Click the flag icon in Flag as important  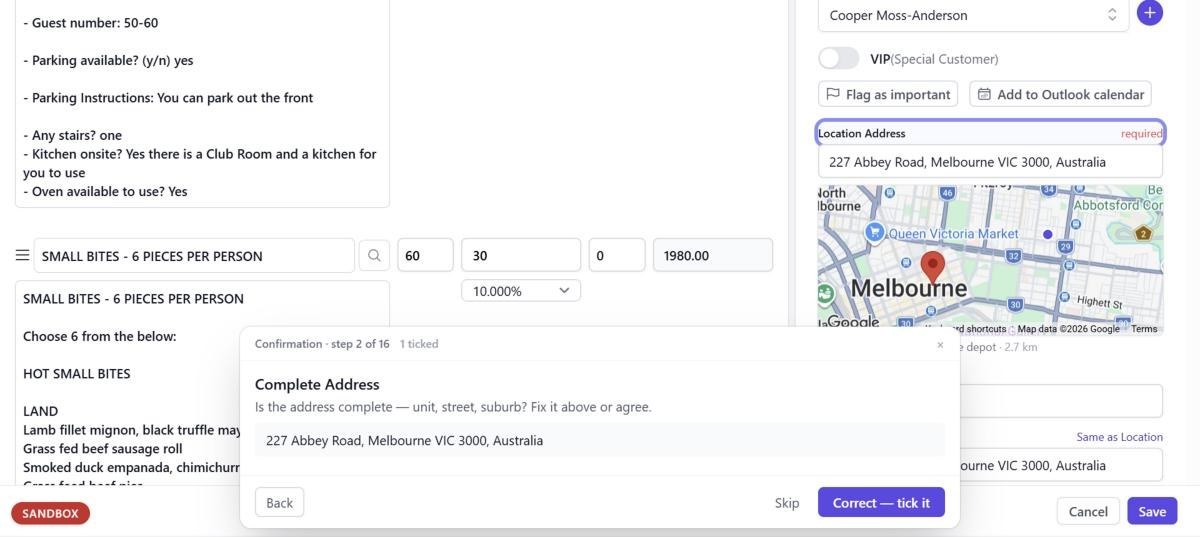(833, 94)
